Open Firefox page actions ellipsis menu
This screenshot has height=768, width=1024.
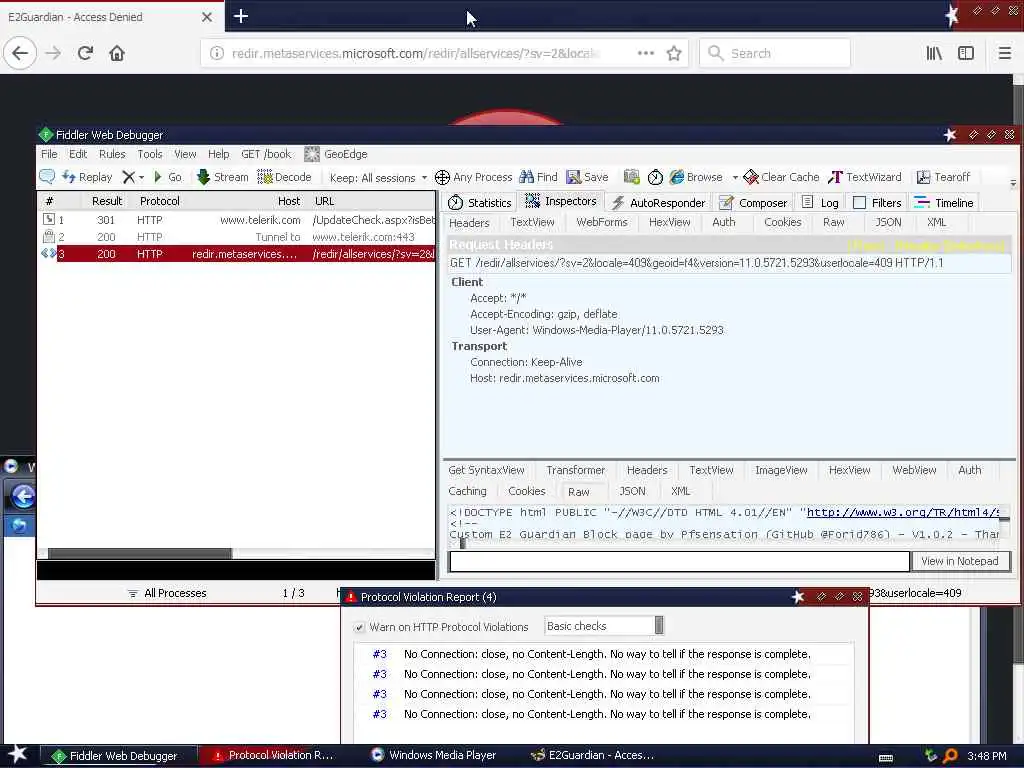click(645, 53)
